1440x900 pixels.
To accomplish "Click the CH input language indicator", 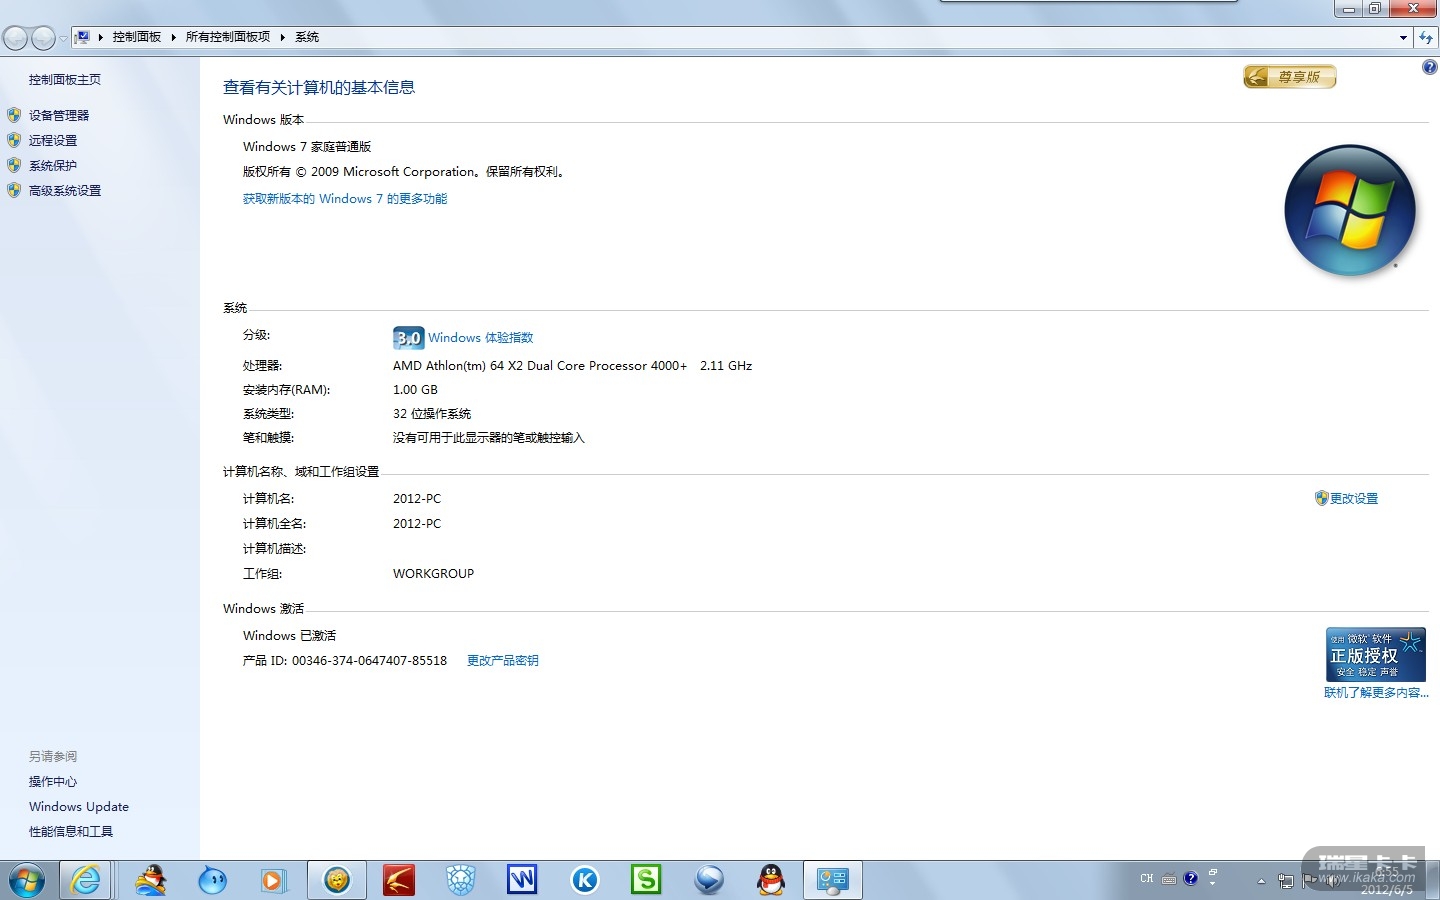I will point(1147,879).
